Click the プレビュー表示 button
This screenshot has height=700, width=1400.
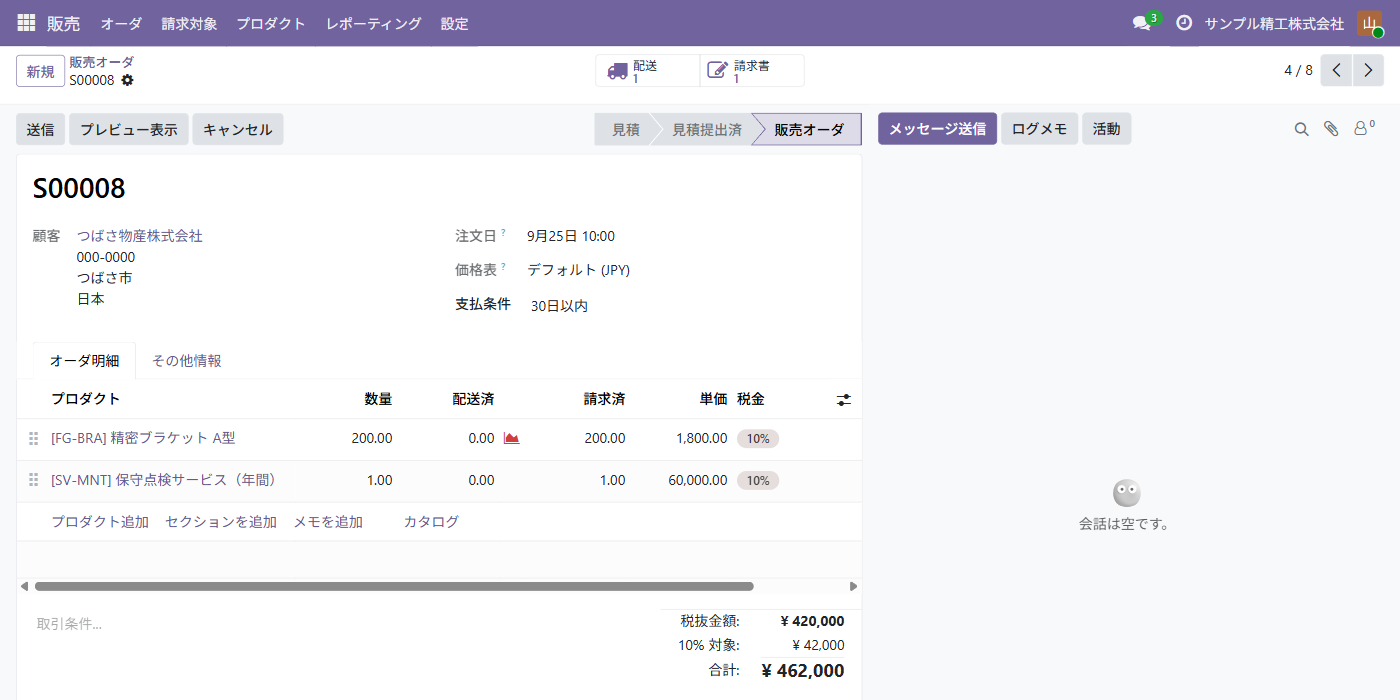129,129
